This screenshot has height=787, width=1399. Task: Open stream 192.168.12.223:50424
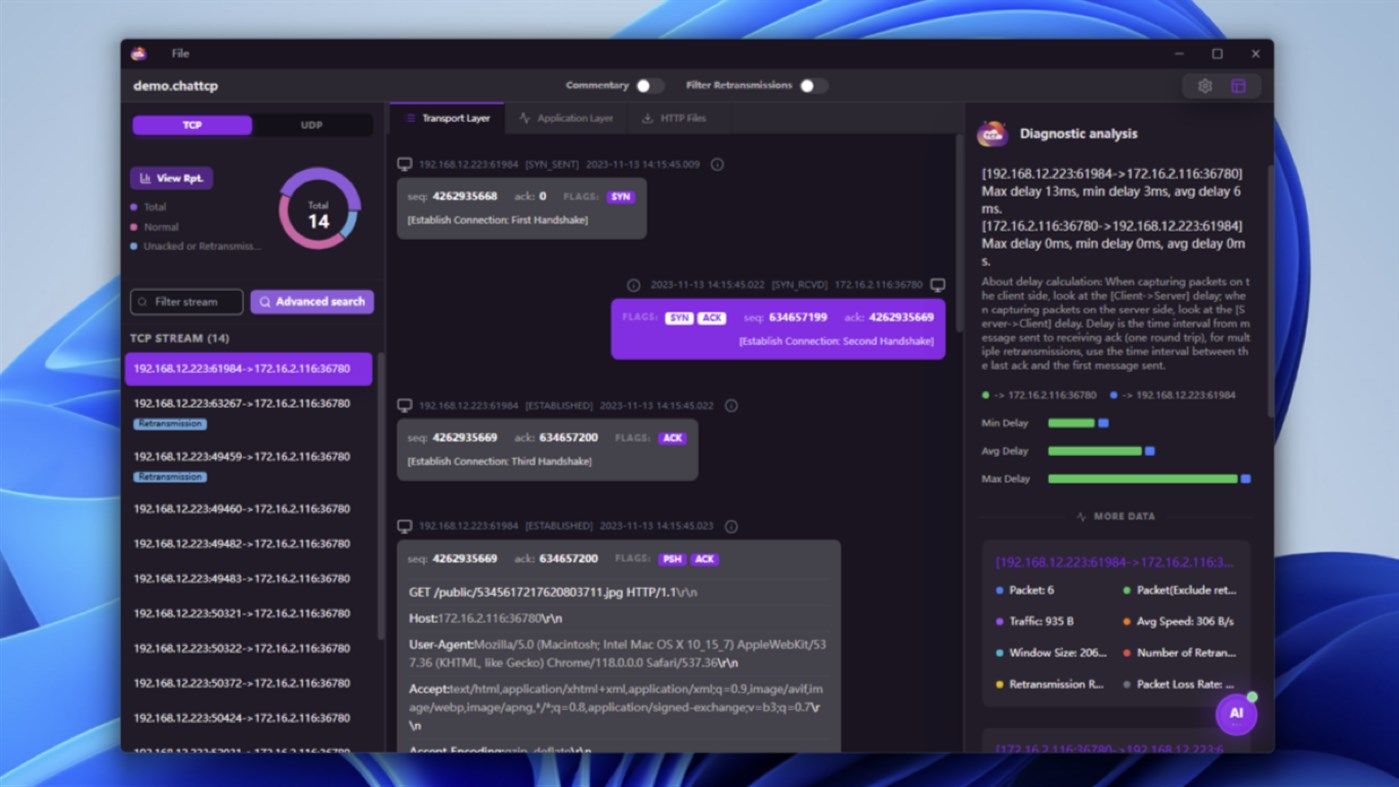[x=248, y=718]
